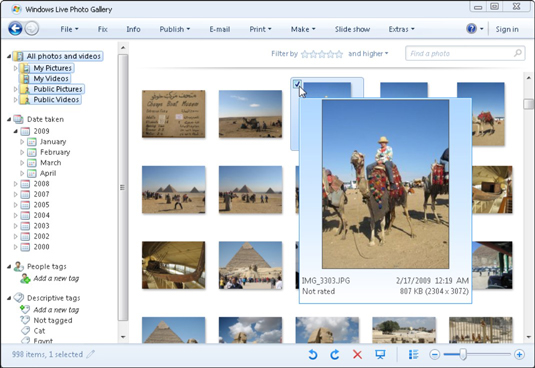Click the All photos and videos folder icon
The height and width of the screenshot is (368, 535).
pyautogui.click(x=18, y=56)
